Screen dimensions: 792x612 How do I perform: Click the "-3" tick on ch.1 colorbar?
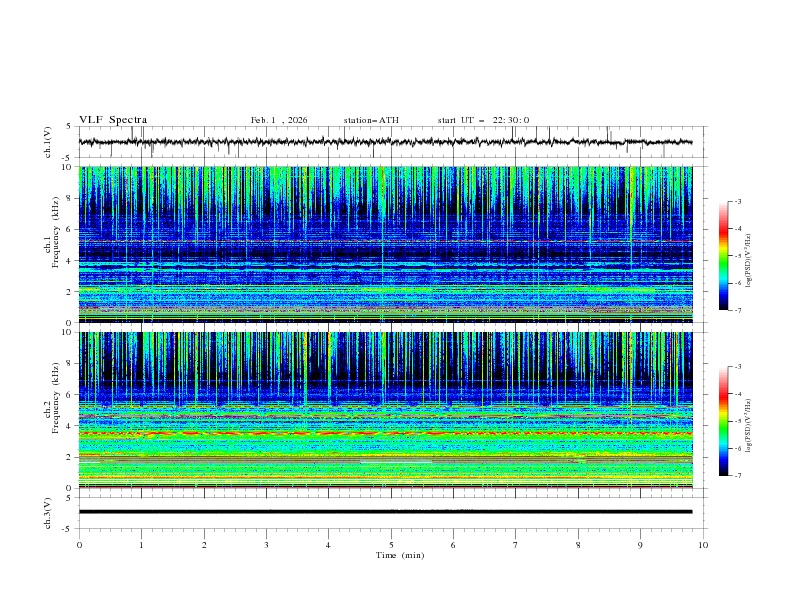(x=738, y=201)
